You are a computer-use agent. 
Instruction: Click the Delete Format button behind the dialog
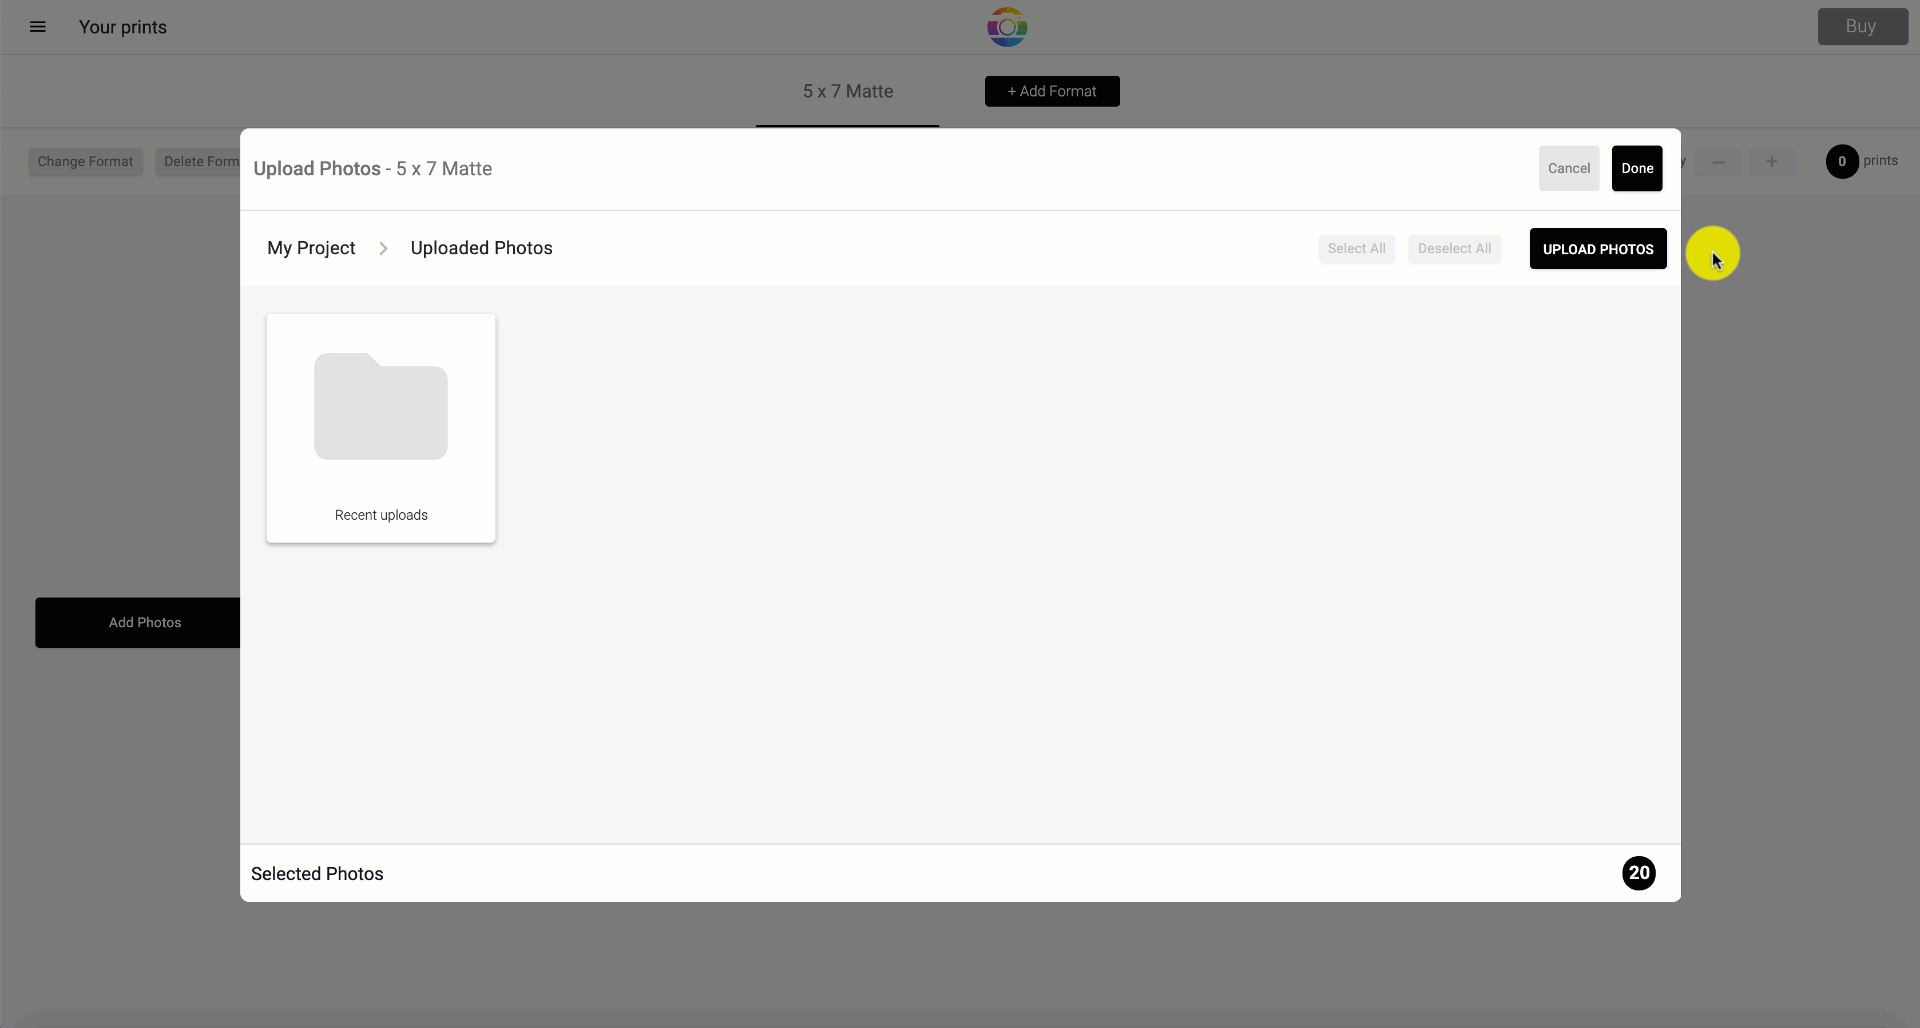198,162
